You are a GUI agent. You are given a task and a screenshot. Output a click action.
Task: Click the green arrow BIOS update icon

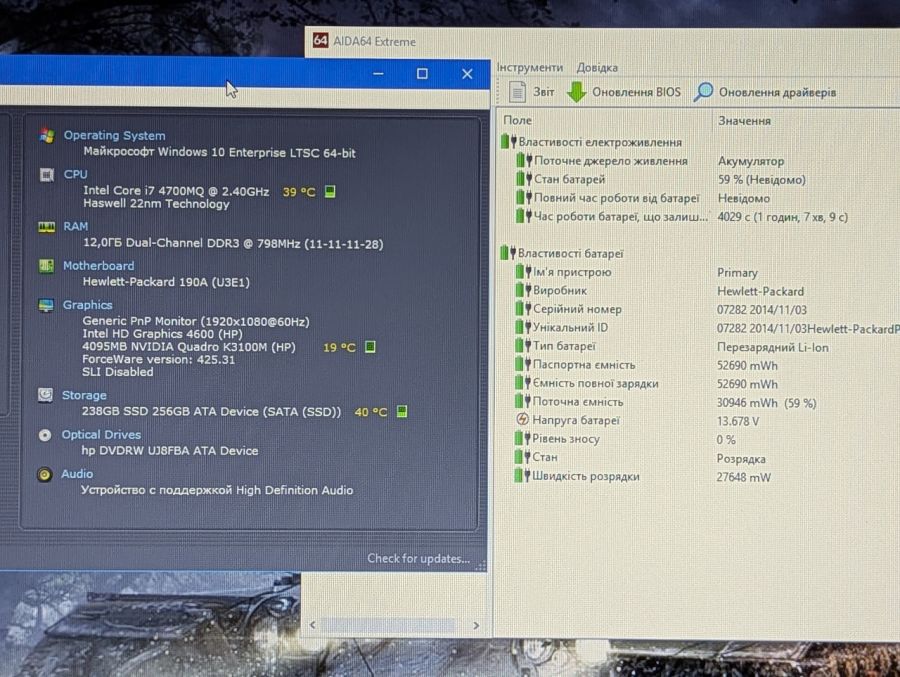pyautogui.click(x=576, y=92)
